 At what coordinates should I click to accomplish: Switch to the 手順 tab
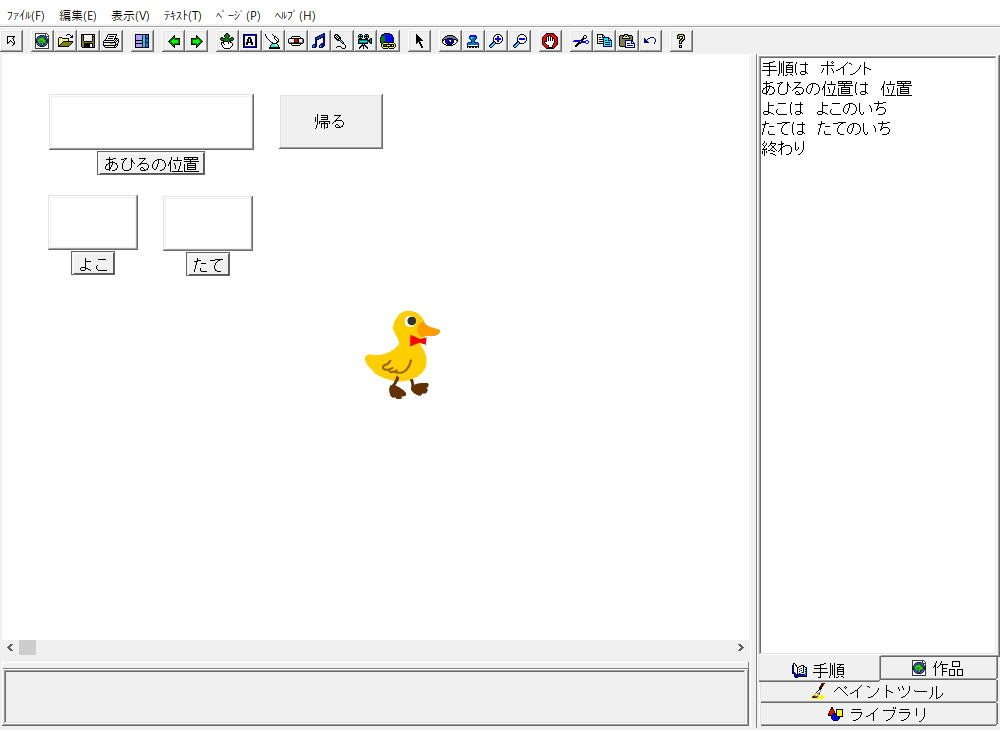click(x=819, y=669)
